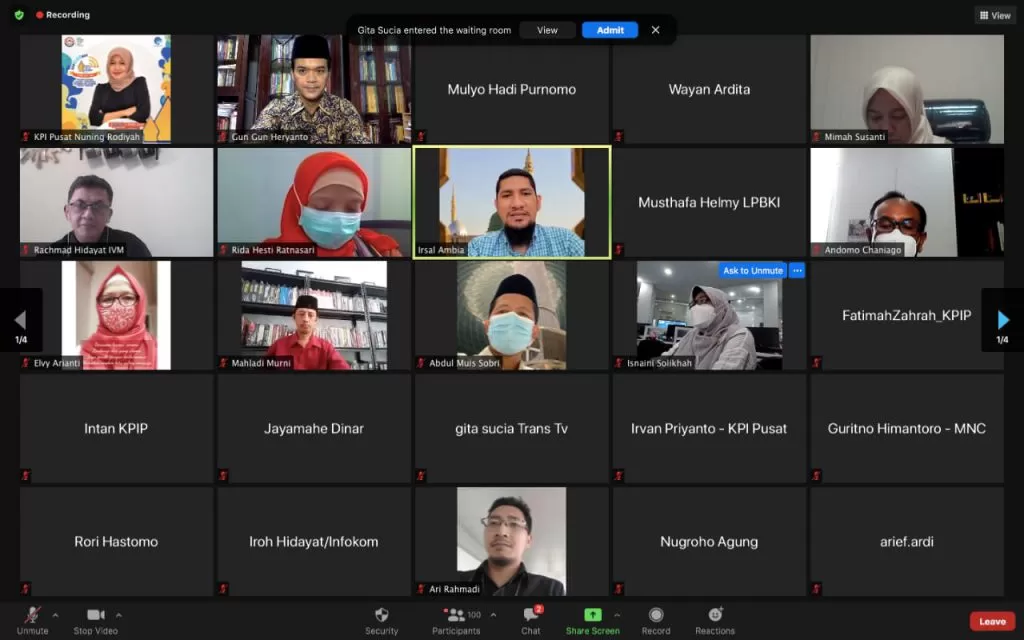Expand video options arrow beside Stop Video
The width and height of the screenshot is (1024, 640).
click(x=118, y=615)
